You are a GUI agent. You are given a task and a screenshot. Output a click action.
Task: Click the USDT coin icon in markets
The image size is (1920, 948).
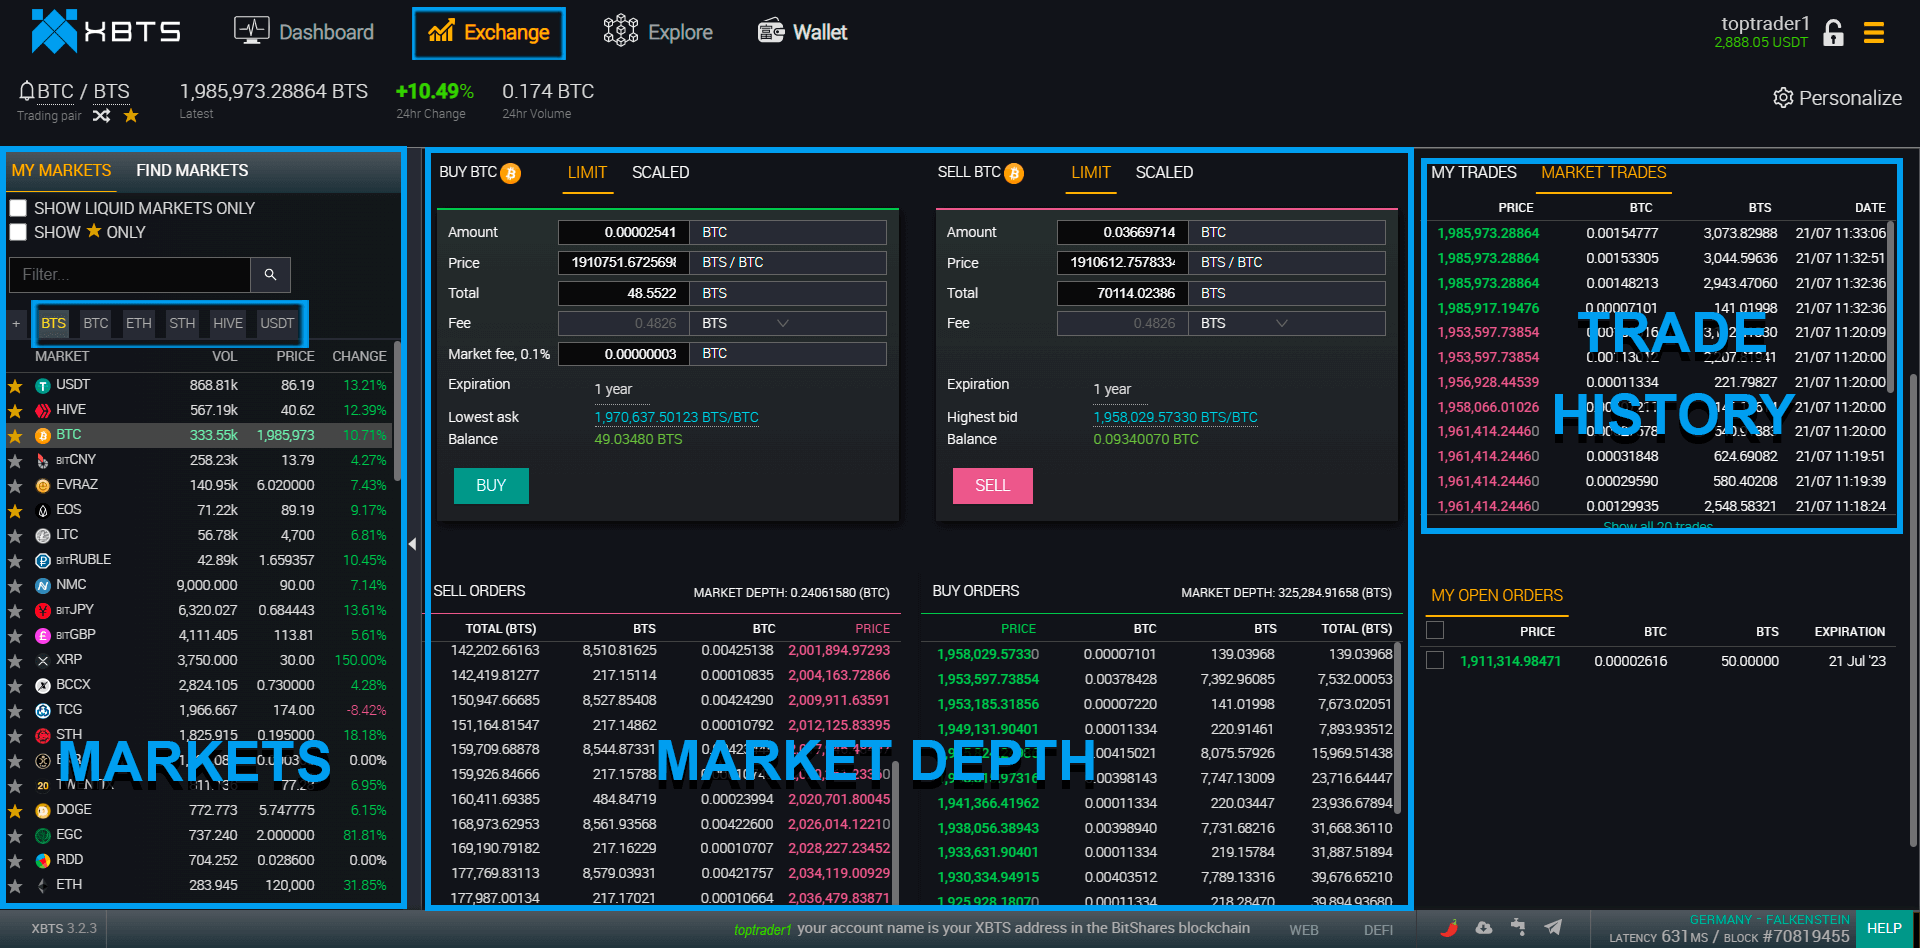pos(43,385)
